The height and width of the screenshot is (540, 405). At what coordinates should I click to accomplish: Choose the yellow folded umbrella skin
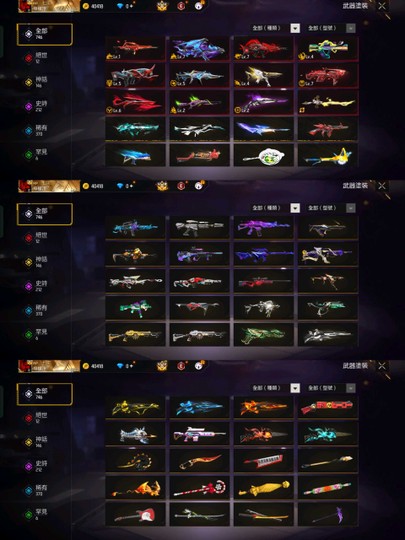click(x=264, y=488)
